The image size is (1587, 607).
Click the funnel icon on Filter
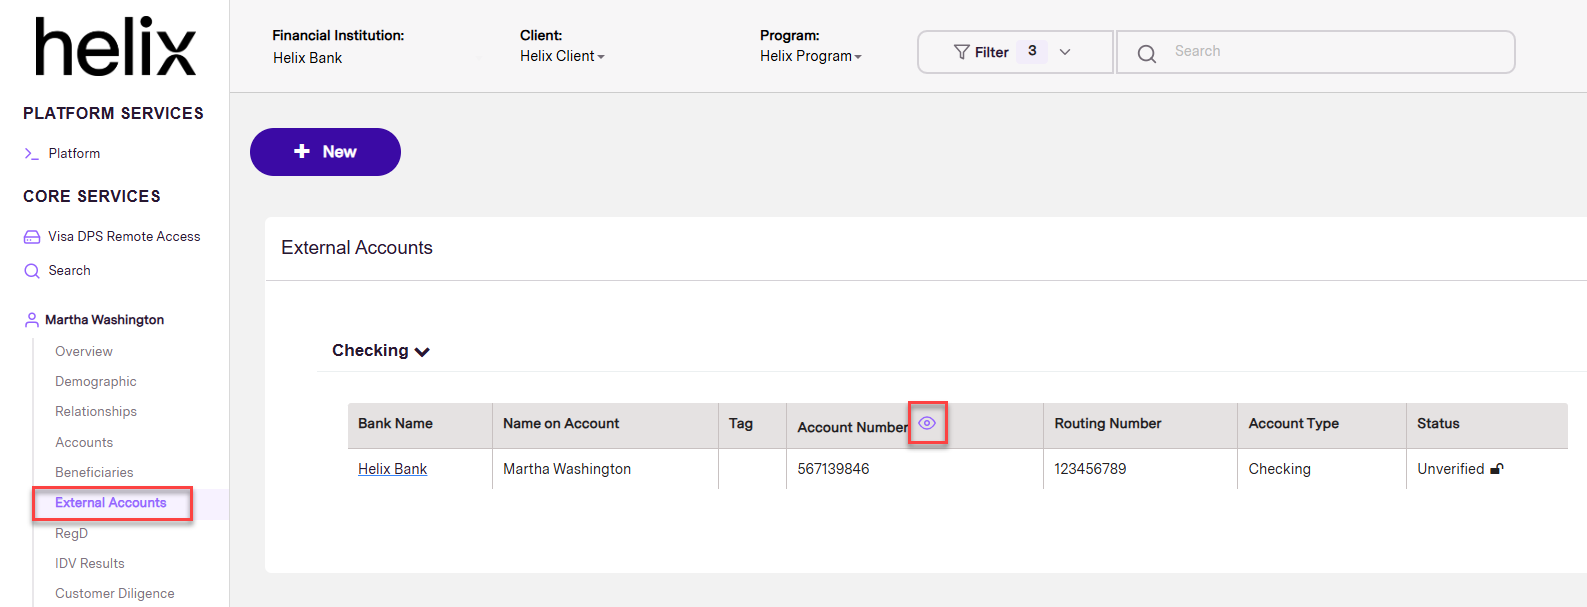[961, 52]
